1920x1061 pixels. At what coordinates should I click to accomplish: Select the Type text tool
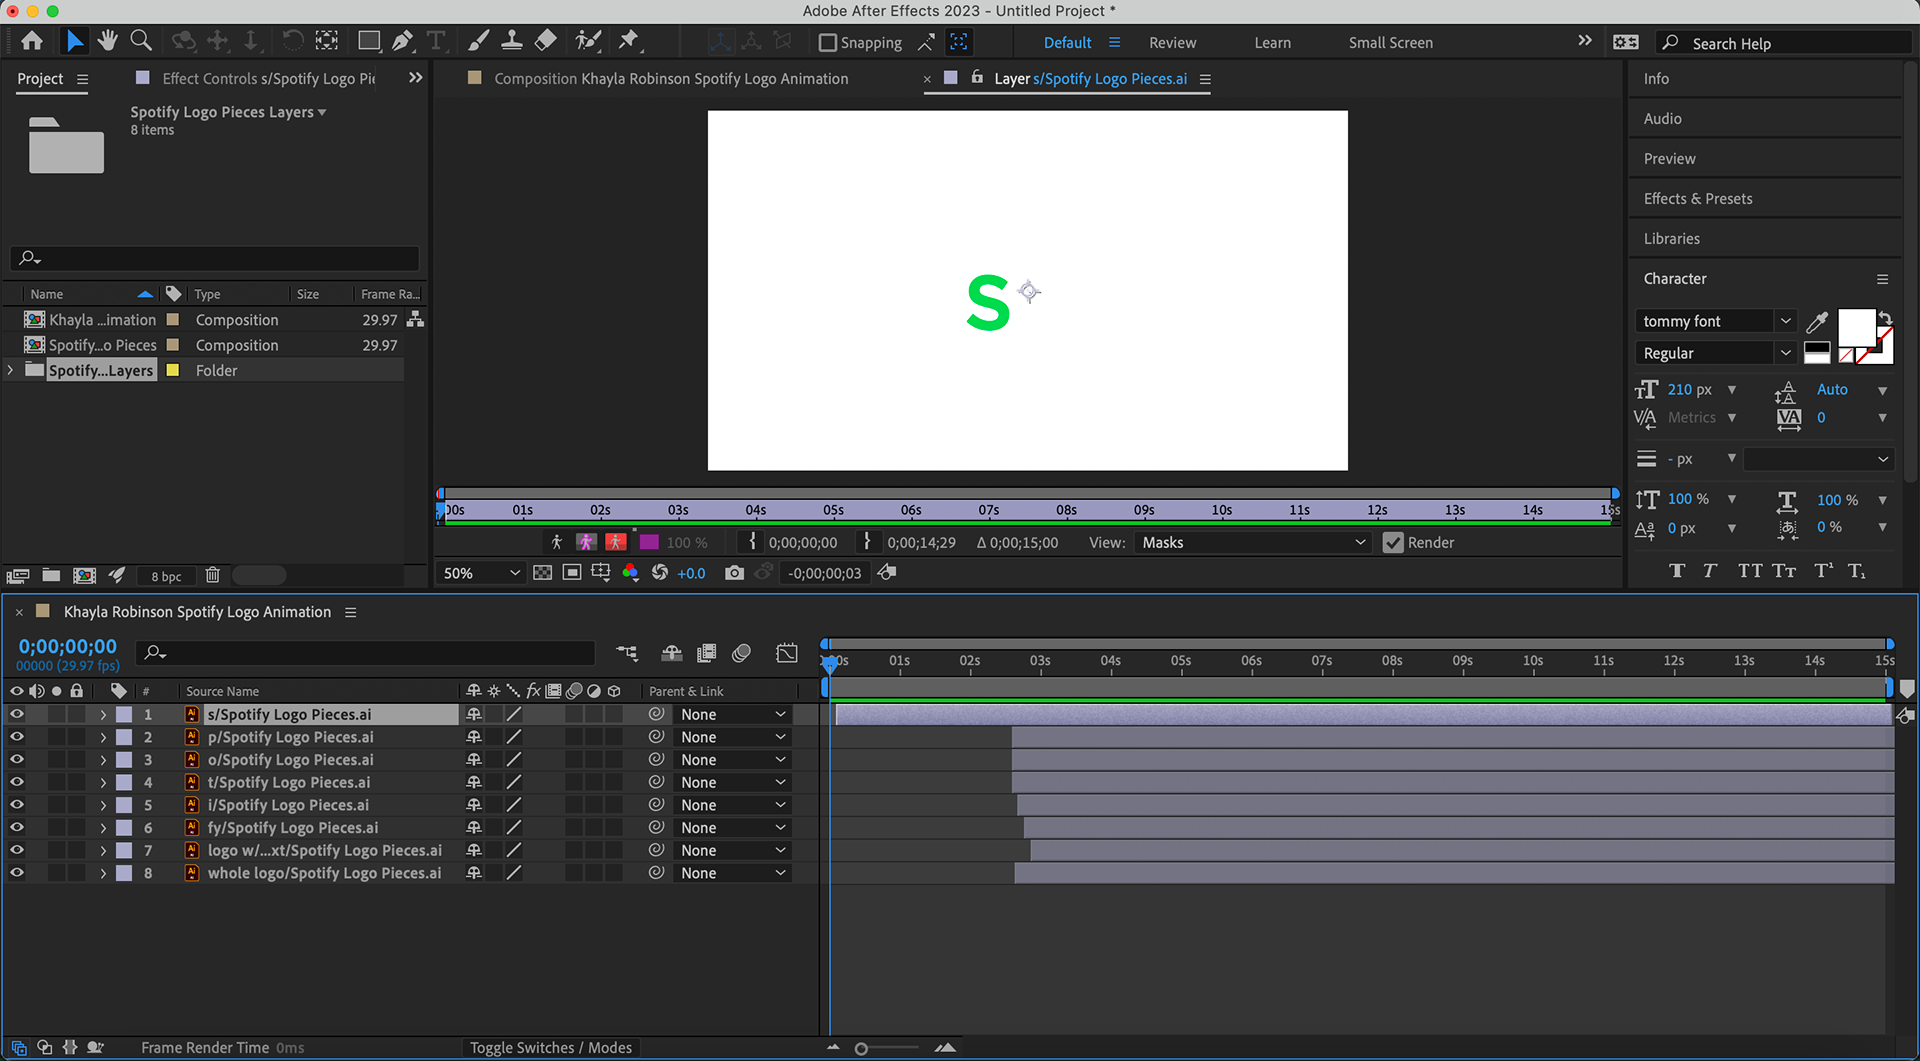pos(436,41)
